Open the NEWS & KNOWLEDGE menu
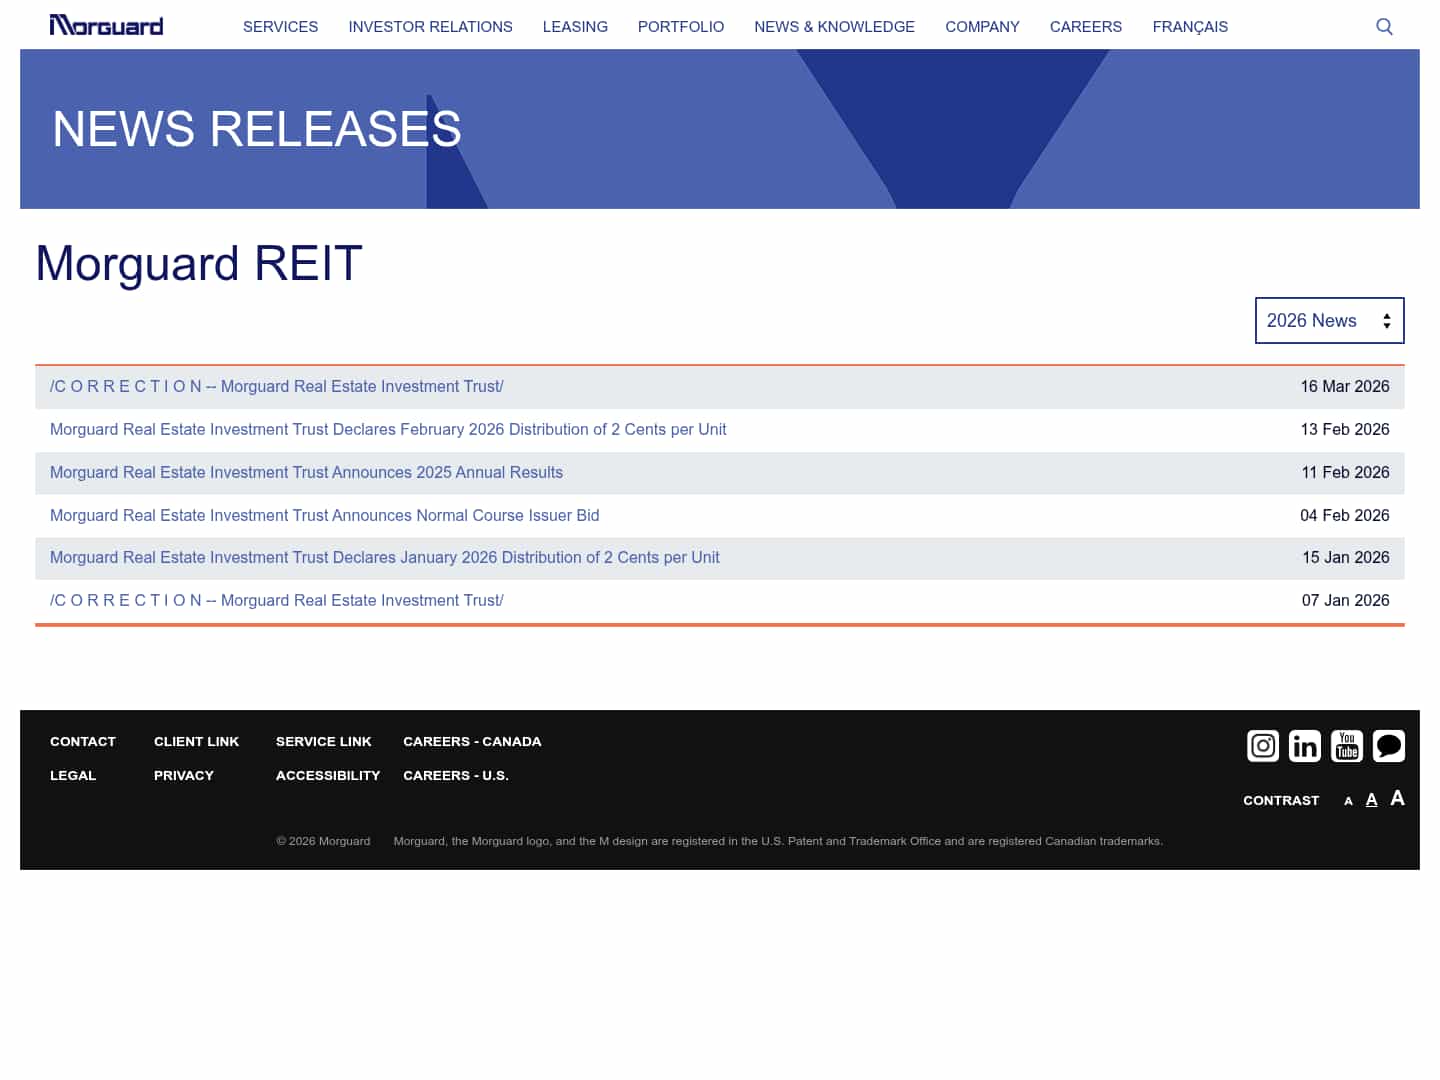Screen dimensions: 1440x1080 click(x=835, y=27)
